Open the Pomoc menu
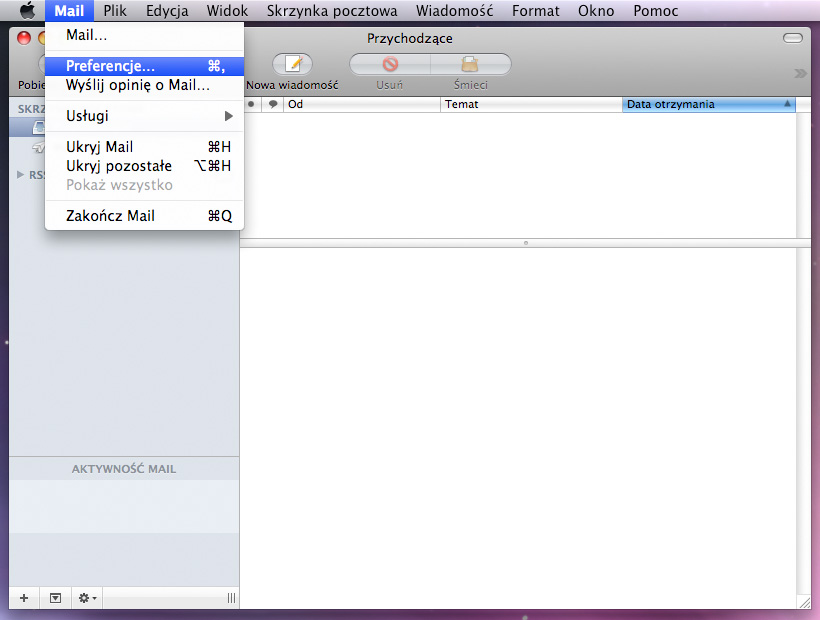Screen dimensions: 820x620 (656, 10)
